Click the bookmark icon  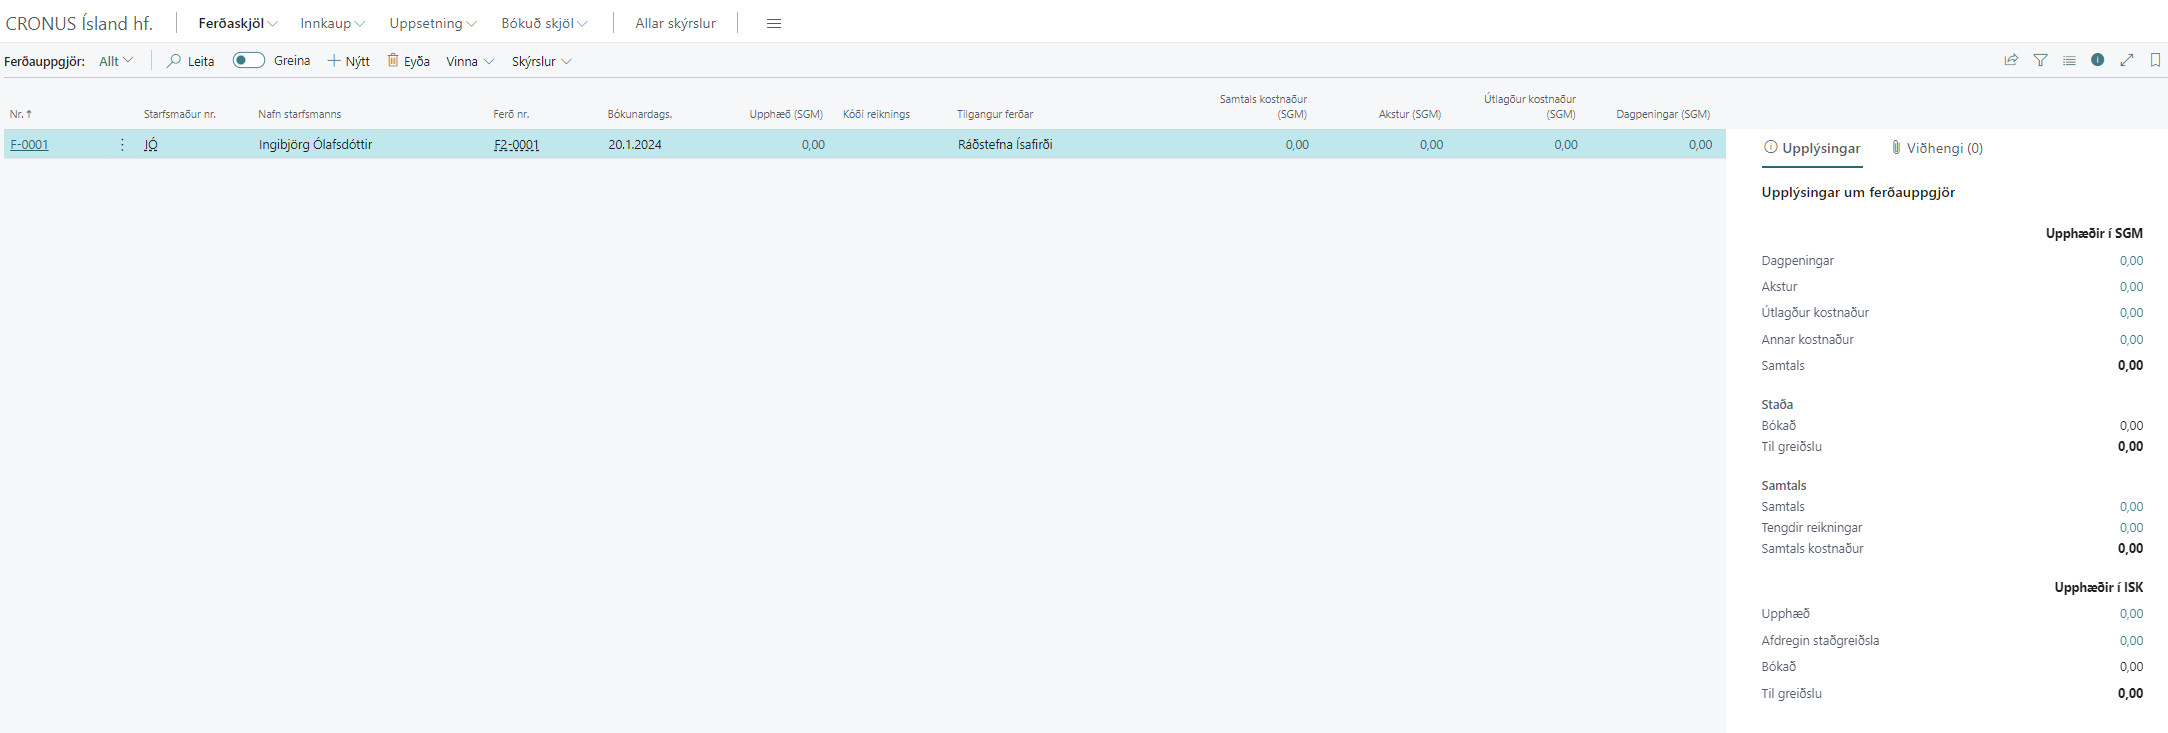(x=2155, y=61)
